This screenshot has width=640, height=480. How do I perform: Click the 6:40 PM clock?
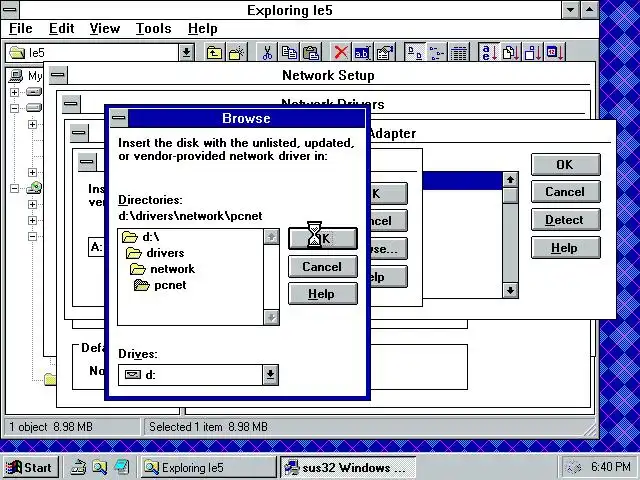click(610, 467)
